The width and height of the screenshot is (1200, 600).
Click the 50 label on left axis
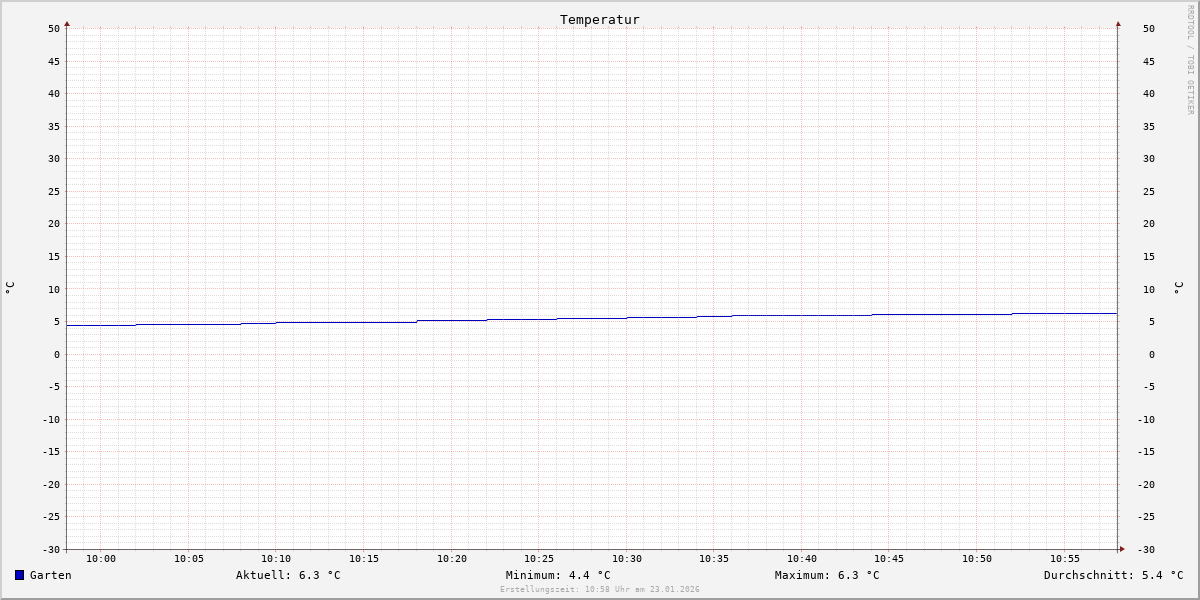pos(54,29)
